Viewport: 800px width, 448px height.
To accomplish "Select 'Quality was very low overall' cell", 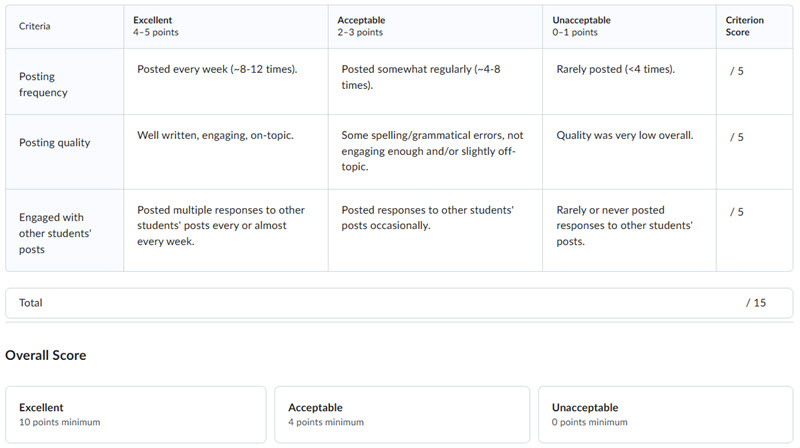I will coord(629,150).
